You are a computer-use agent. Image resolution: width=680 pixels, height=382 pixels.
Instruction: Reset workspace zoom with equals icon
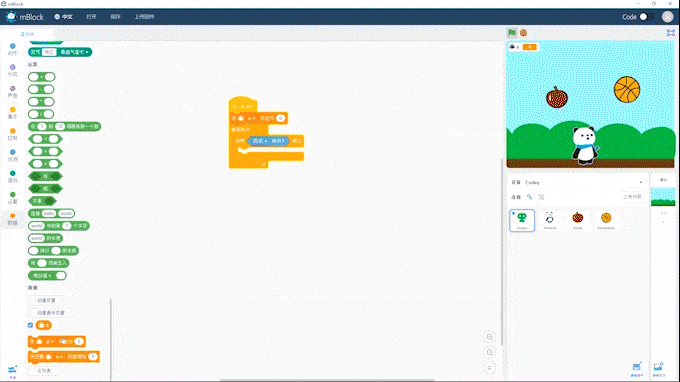(490, 368)
